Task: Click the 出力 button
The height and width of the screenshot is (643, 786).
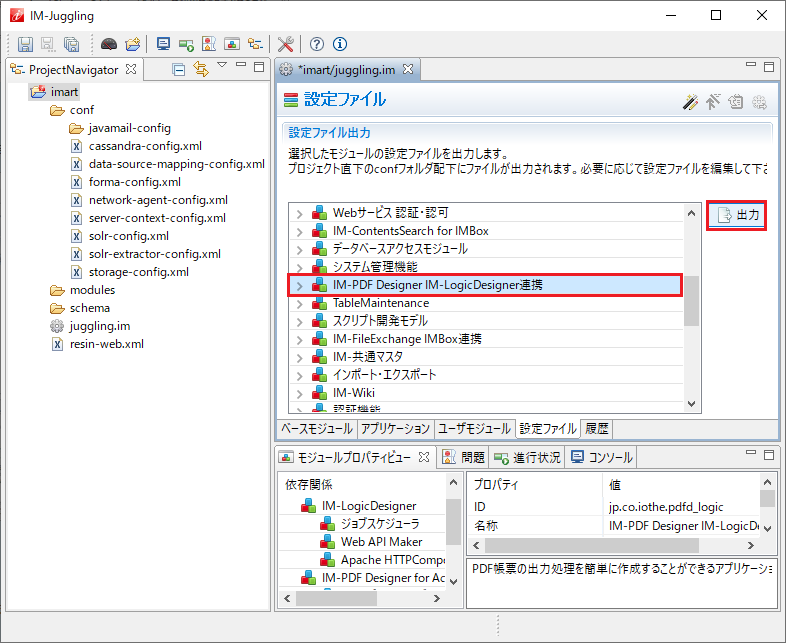Action: [x=736, y=216]
